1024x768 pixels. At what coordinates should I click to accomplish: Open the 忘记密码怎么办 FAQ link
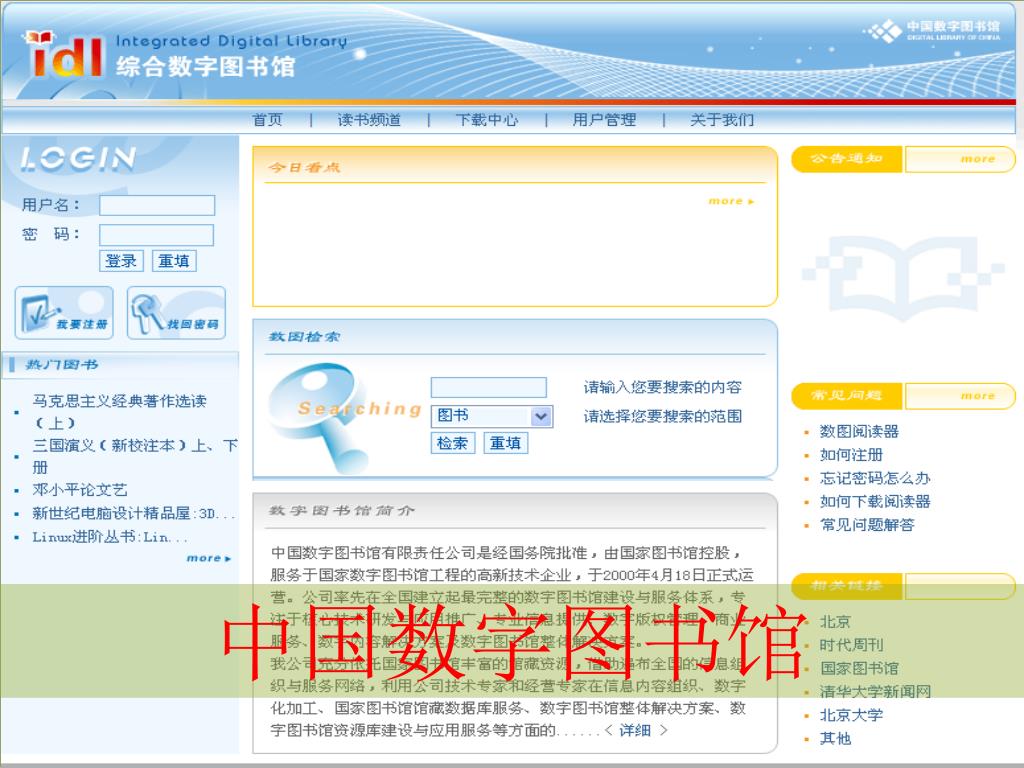(x=874, y=478)
